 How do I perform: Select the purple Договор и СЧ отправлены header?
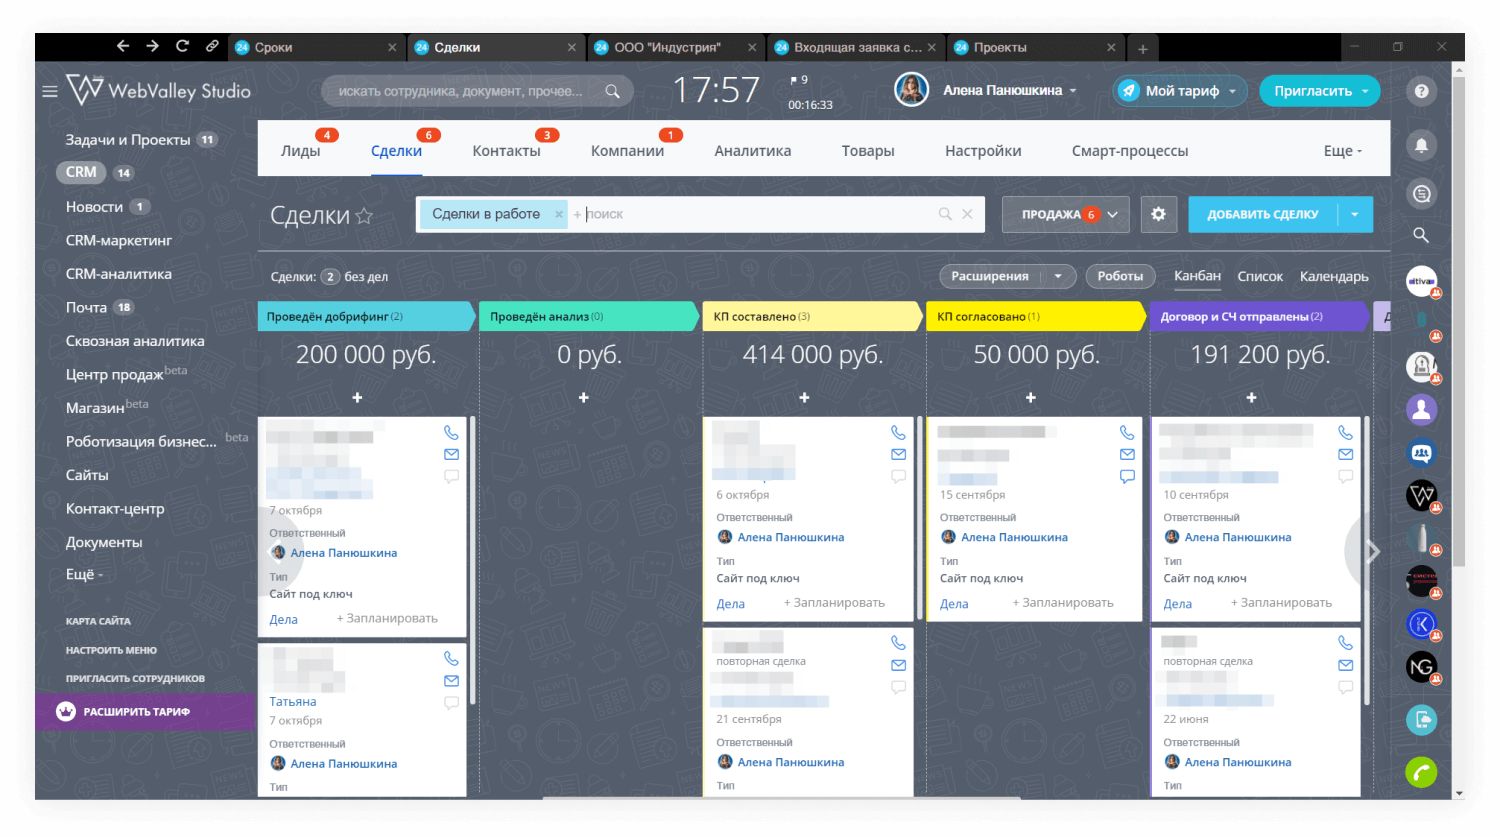point(1259,316)
